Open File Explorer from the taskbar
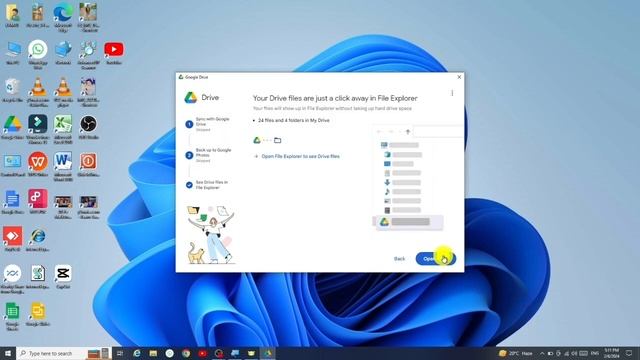 tap(153, 353)
